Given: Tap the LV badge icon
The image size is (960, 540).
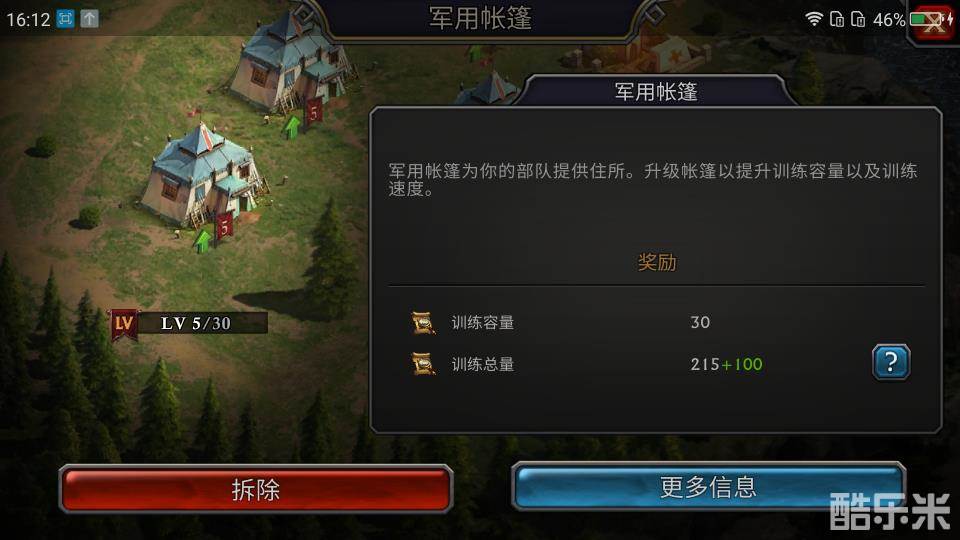Looking at the screenshot, I should pyautogui.click(x=124, y=324).
